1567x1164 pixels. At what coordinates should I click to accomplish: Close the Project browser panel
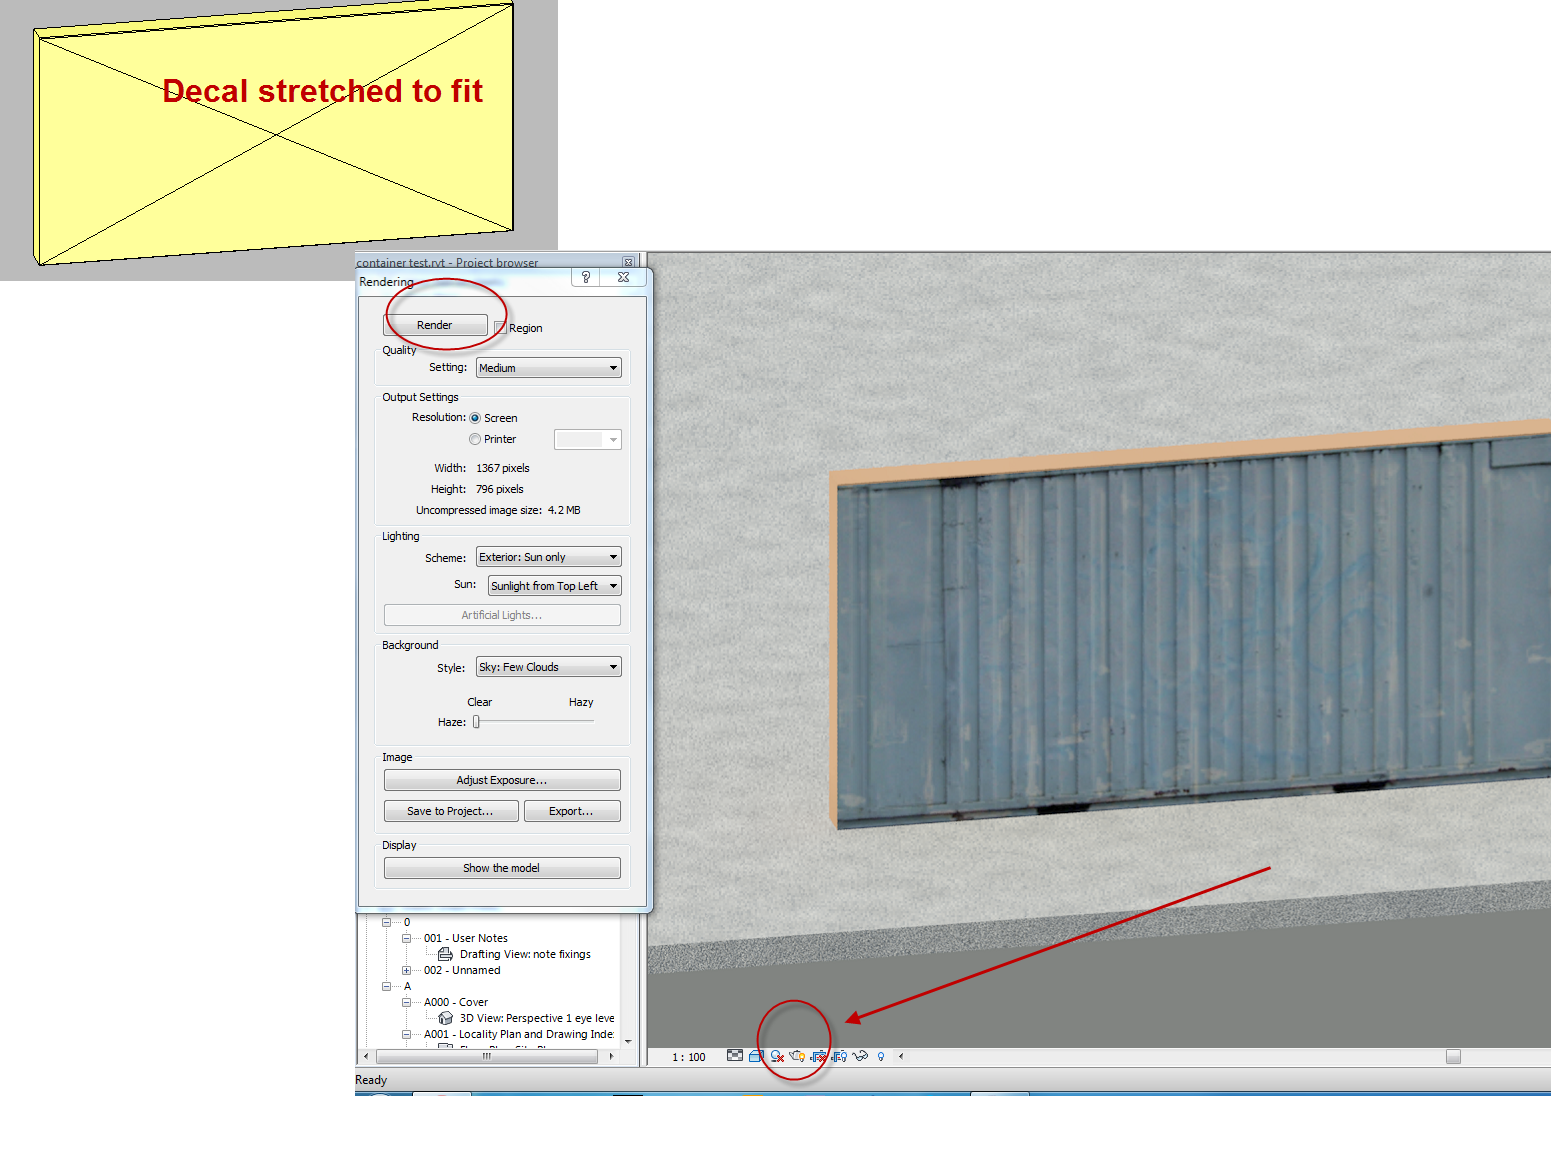628,262
